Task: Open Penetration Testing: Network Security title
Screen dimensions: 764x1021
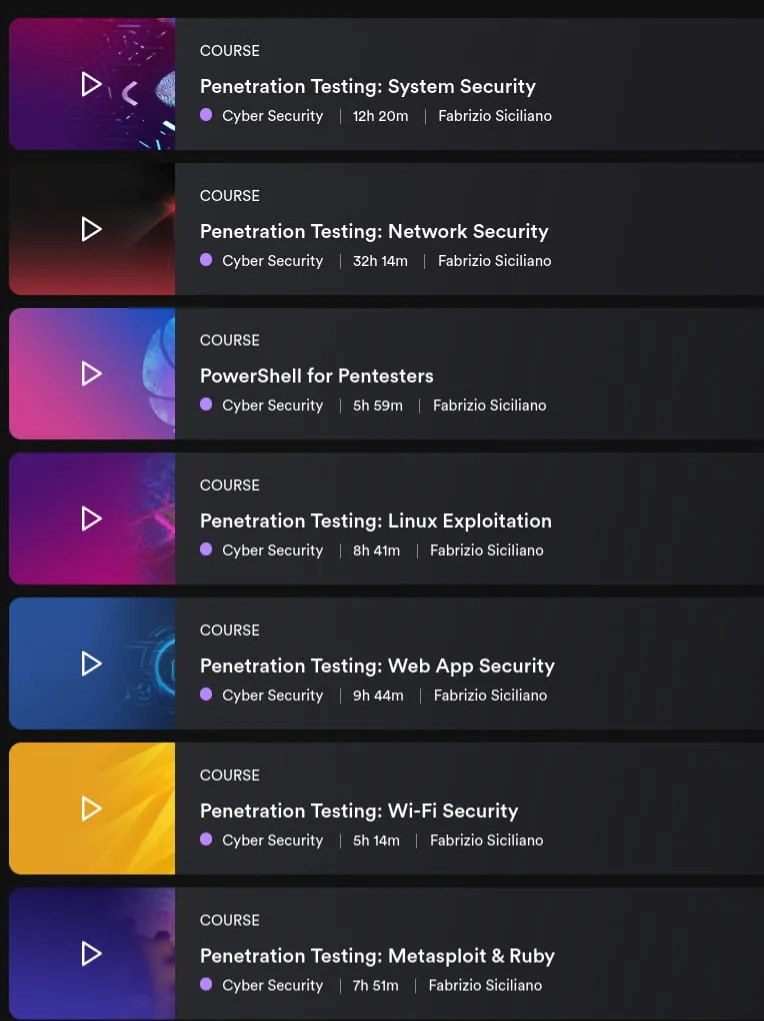Action: [374, 232]
